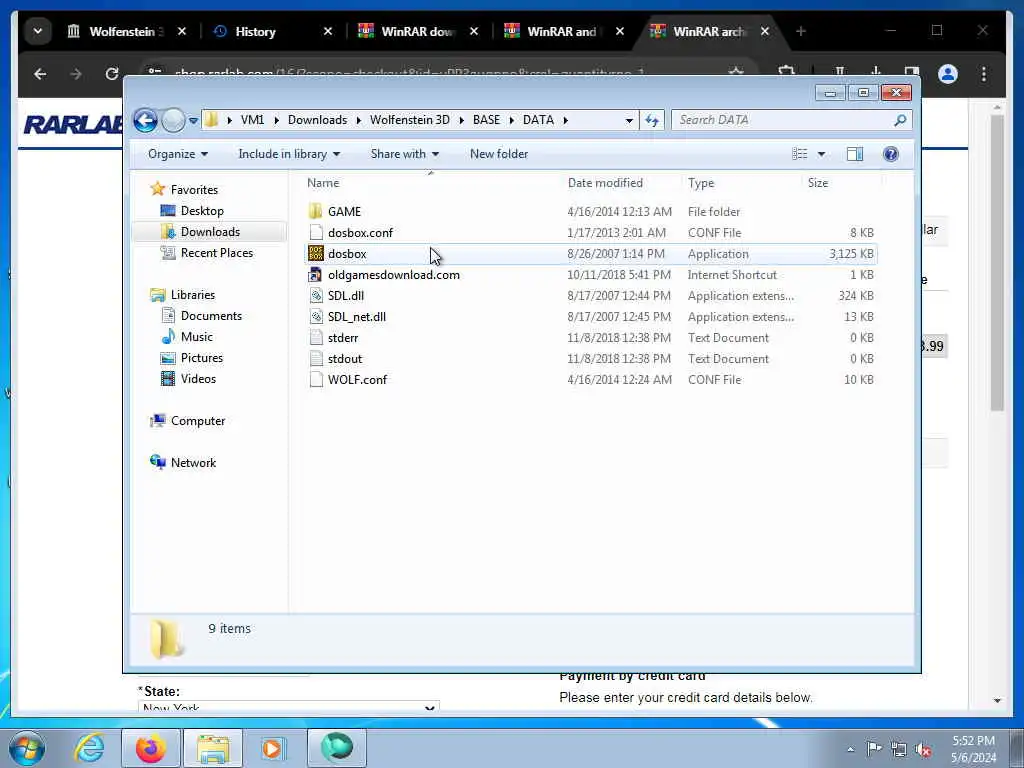Change the view with the views icon

(x=800, y=153)
